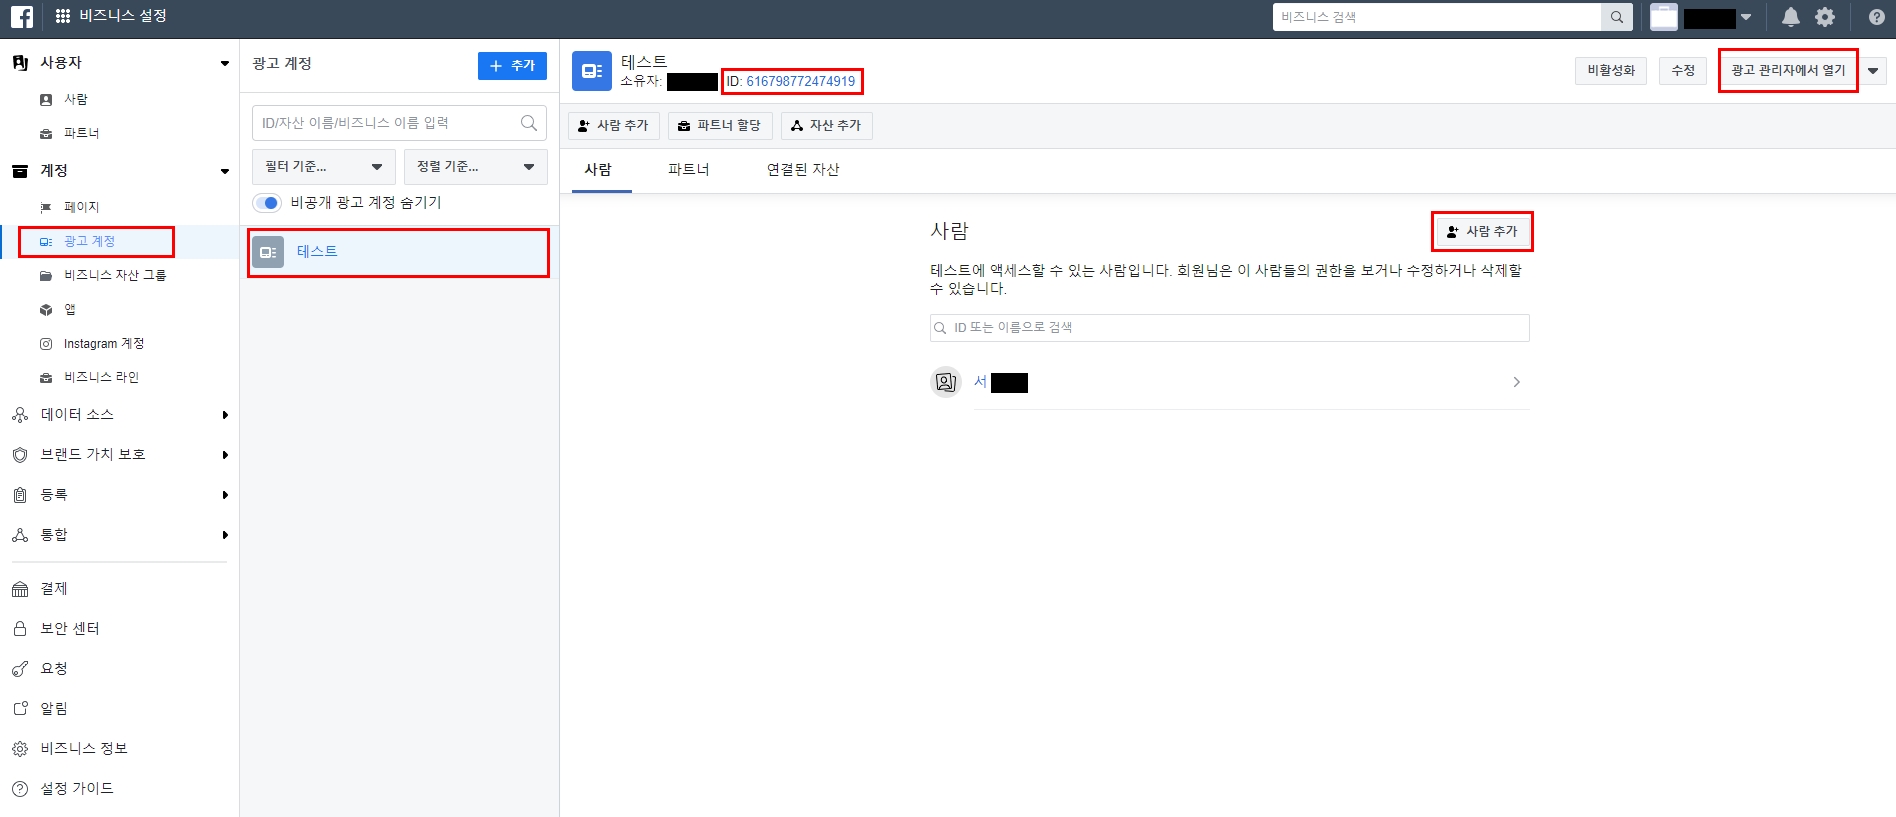Image resolution: width=1896 pixels, height=817 pixels.
Task: Open 요청 in the sidebar
Action: [54, 669]
